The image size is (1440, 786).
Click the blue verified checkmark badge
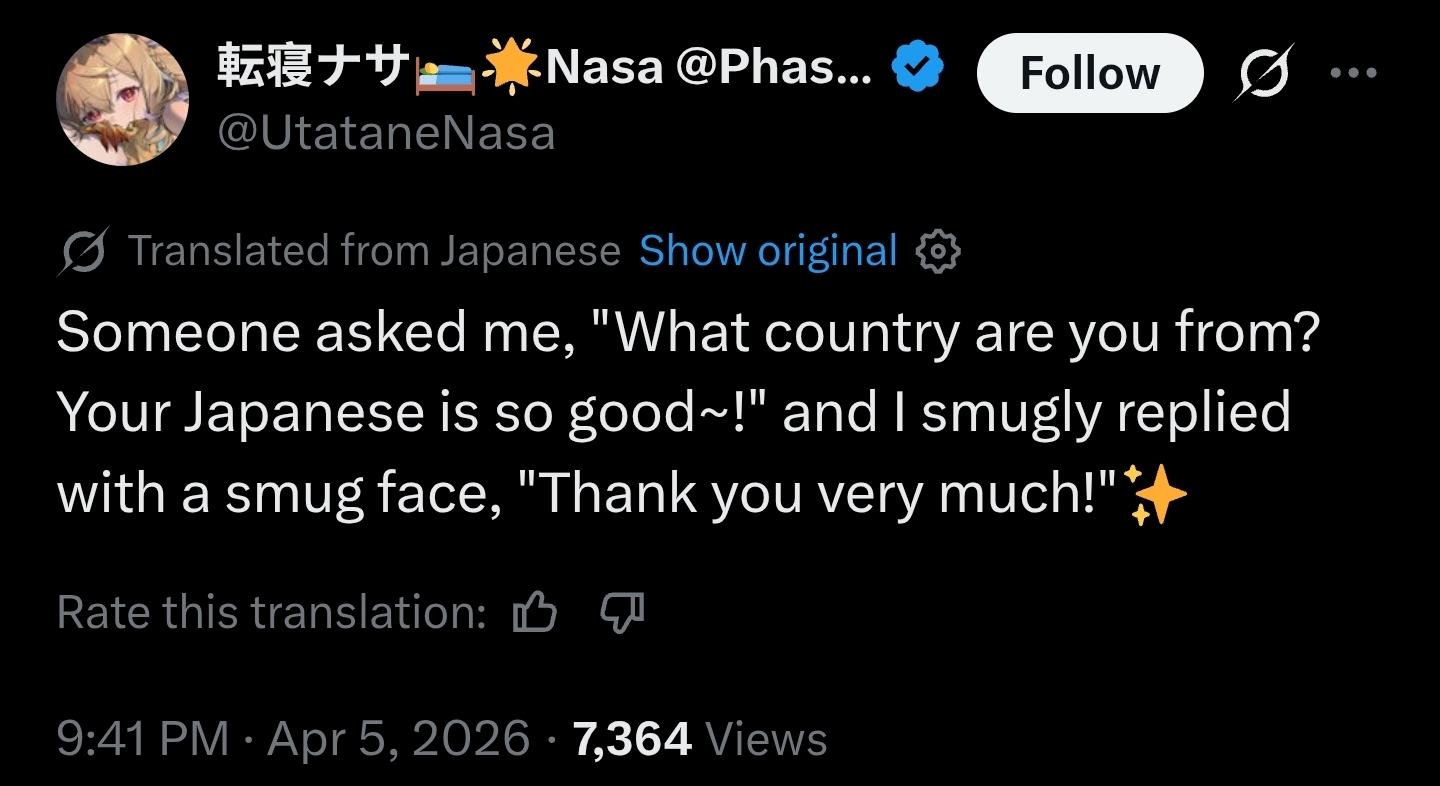coord(919,69)
